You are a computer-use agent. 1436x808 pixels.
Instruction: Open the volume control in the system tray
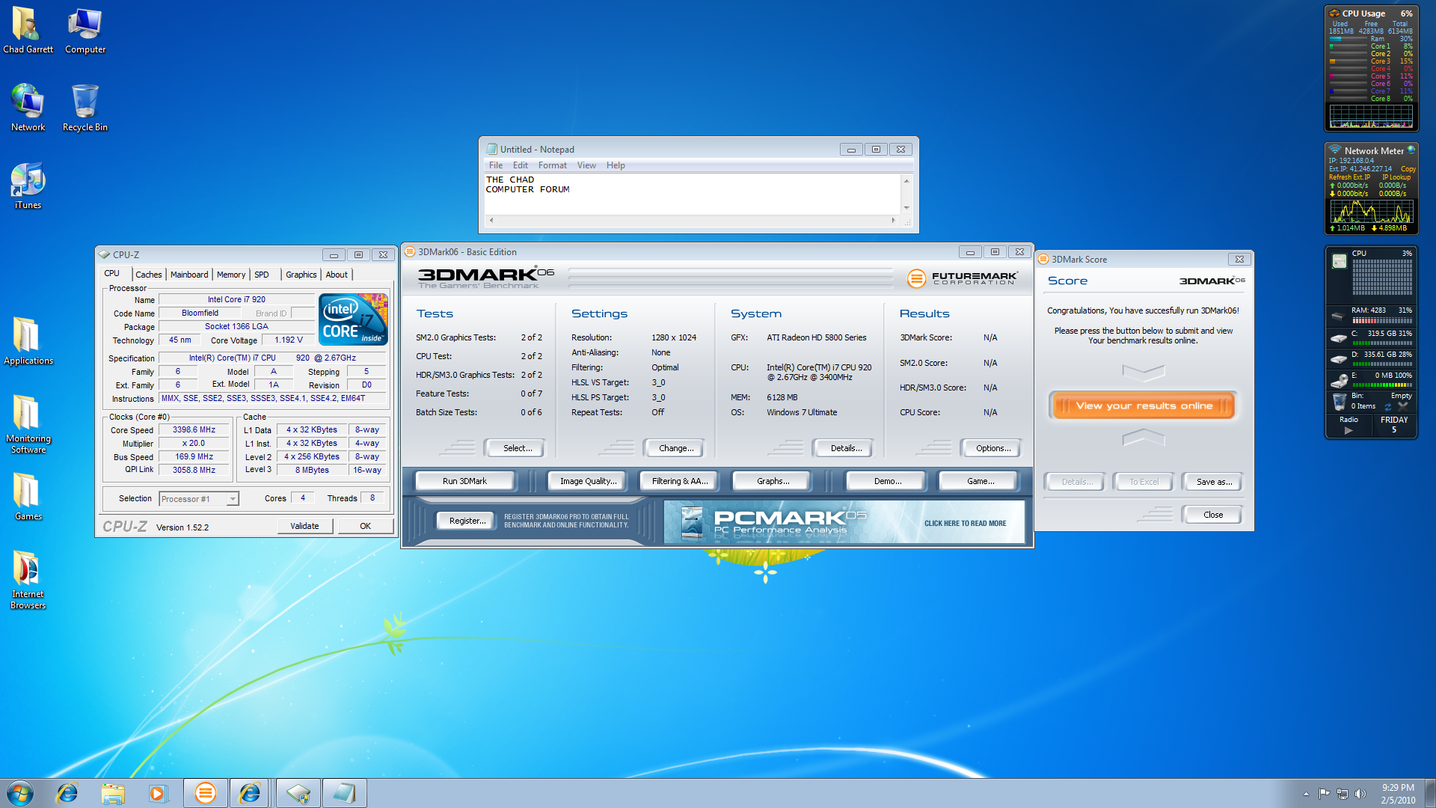1360,794
